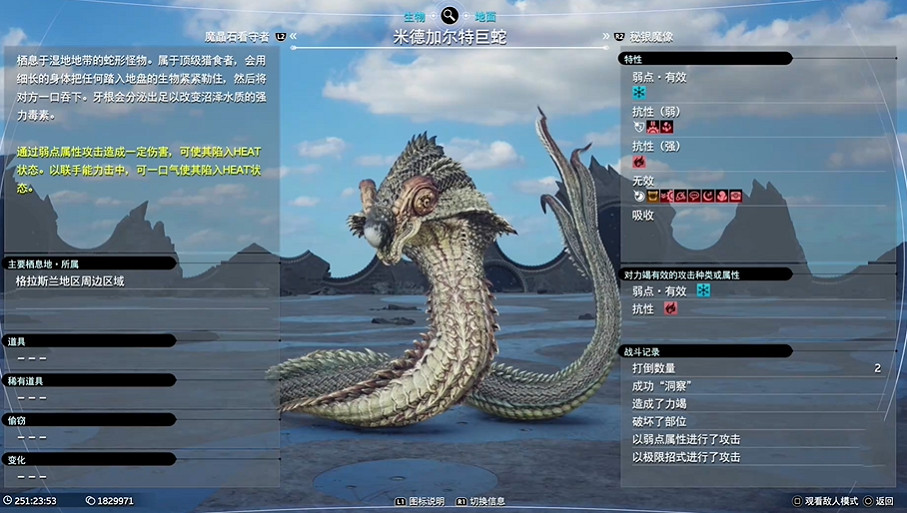
Task: Click 返回 to go back
Action: coord(879,500)
